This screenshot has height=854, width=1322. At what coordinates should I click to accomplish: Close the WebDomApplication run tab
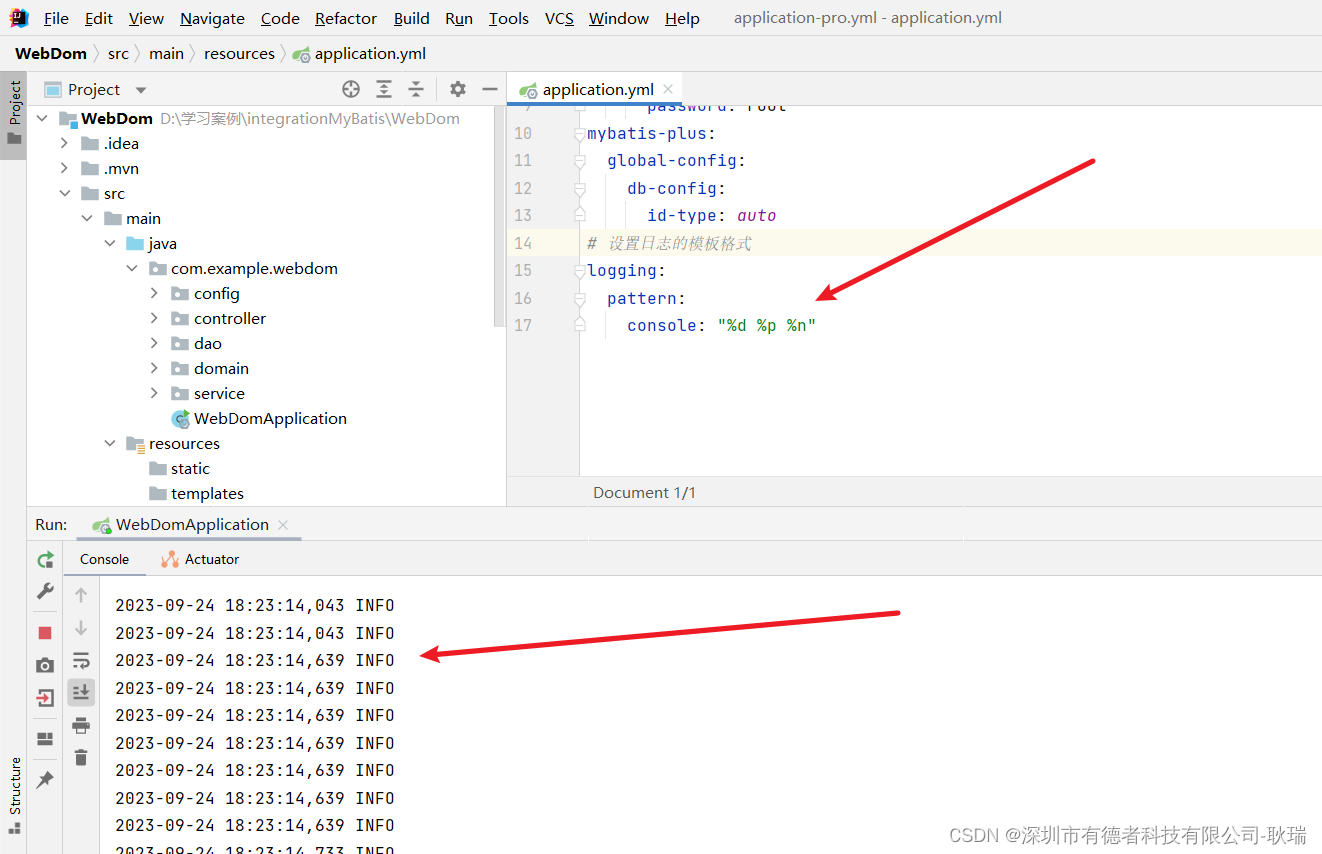pyautogui.click(x=283, y=524)
